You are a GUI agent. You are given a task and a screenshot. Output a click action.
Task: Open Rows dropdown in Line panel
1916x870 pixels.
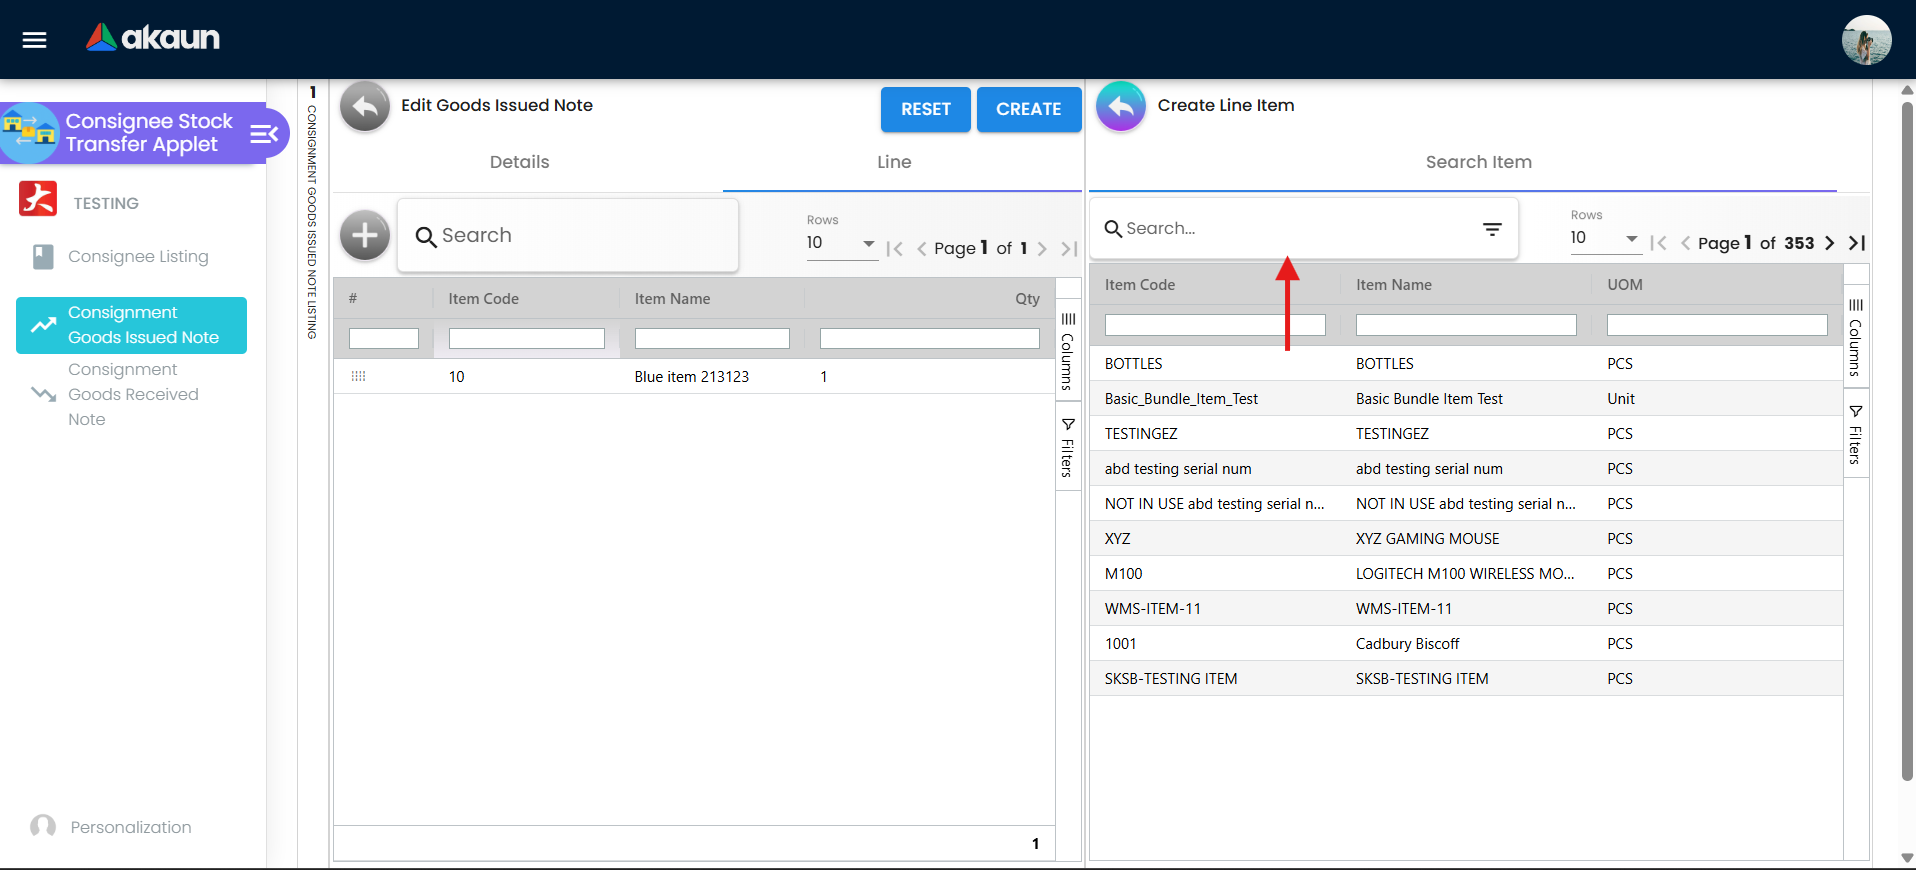click(841, 243)
